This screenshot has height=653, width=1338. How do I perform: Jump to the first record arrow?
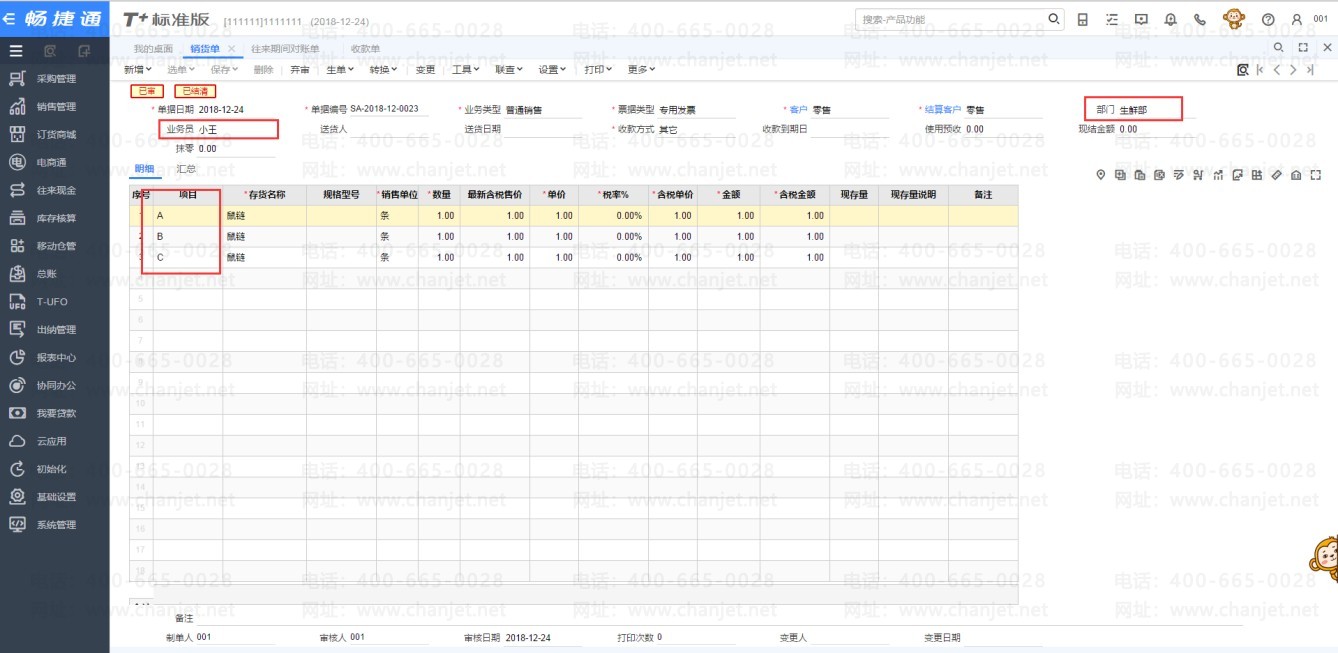(x=1260, y=70)
